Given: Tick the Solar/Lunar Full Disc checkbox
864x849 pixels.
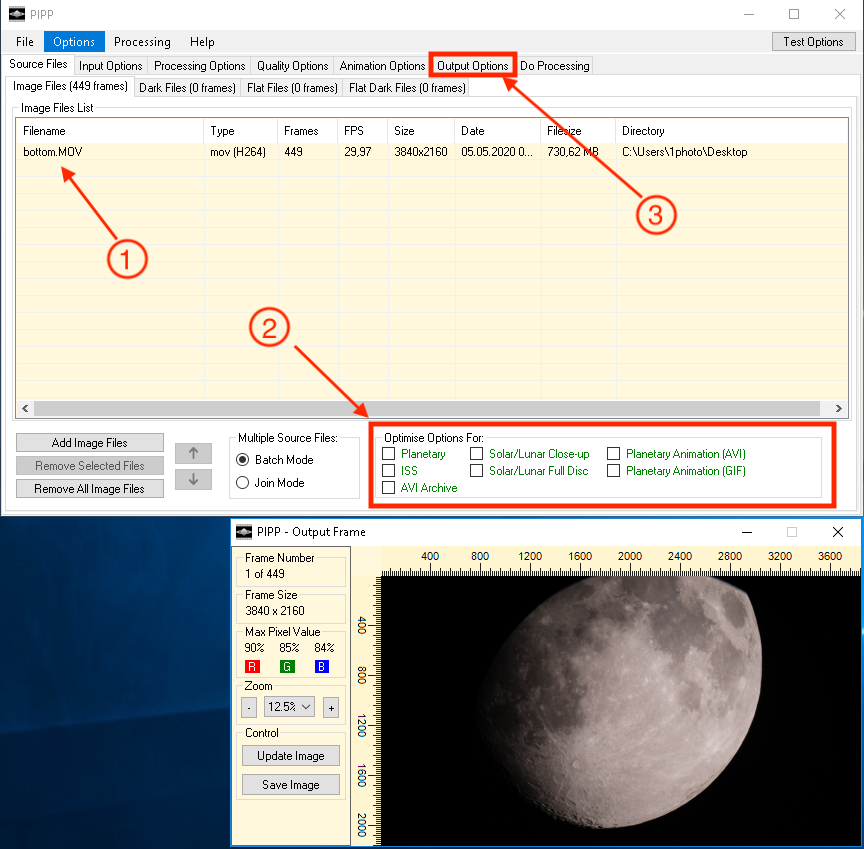Looking at the screenshot, I should (x=477, y=471).
